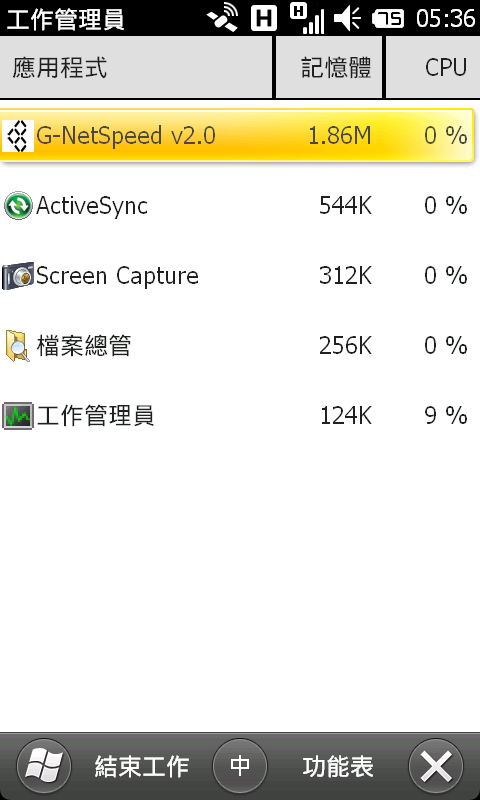Image resolution: width=480 pixels, height=800 pixels.
Task: Select the ActiveSync process row
Action: (x=238, y=206)
